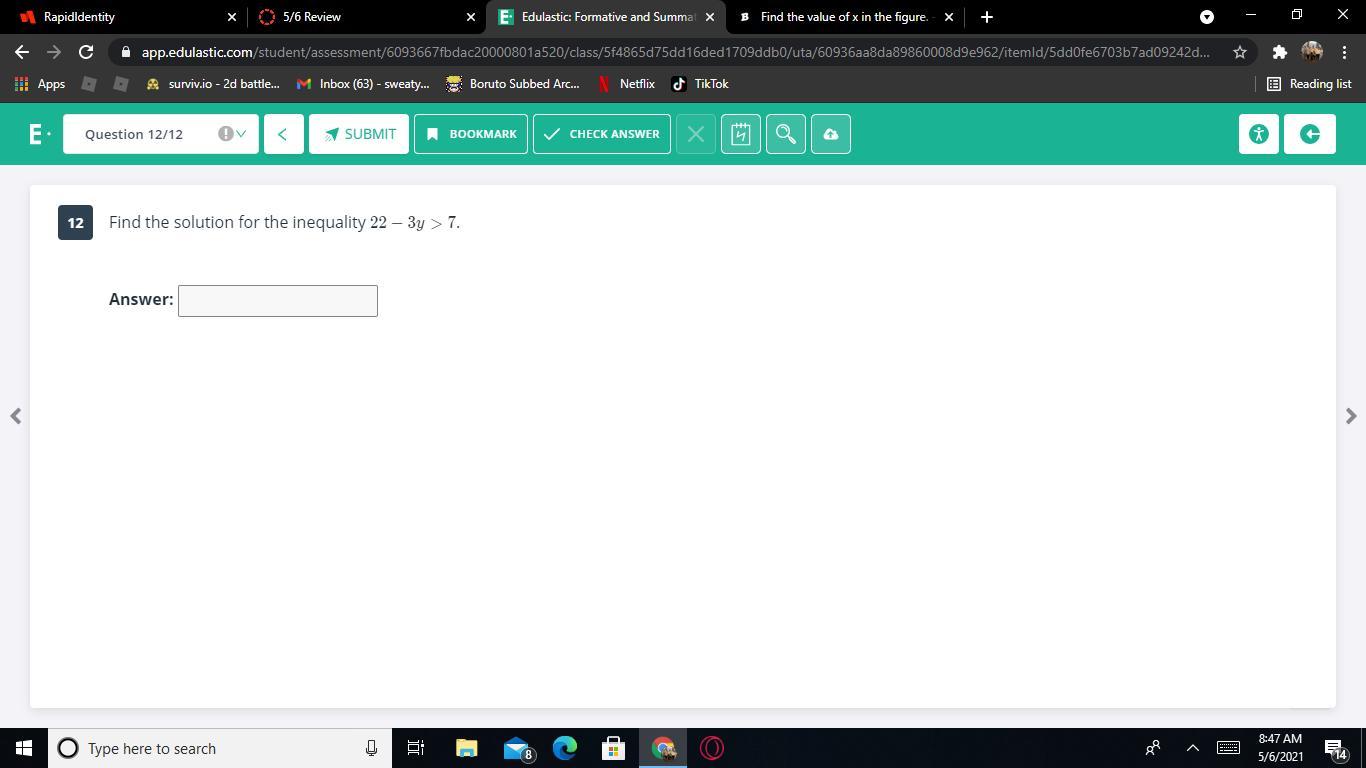Open Windows Start menu
The image size is (1366, 768).
[24, 748]
